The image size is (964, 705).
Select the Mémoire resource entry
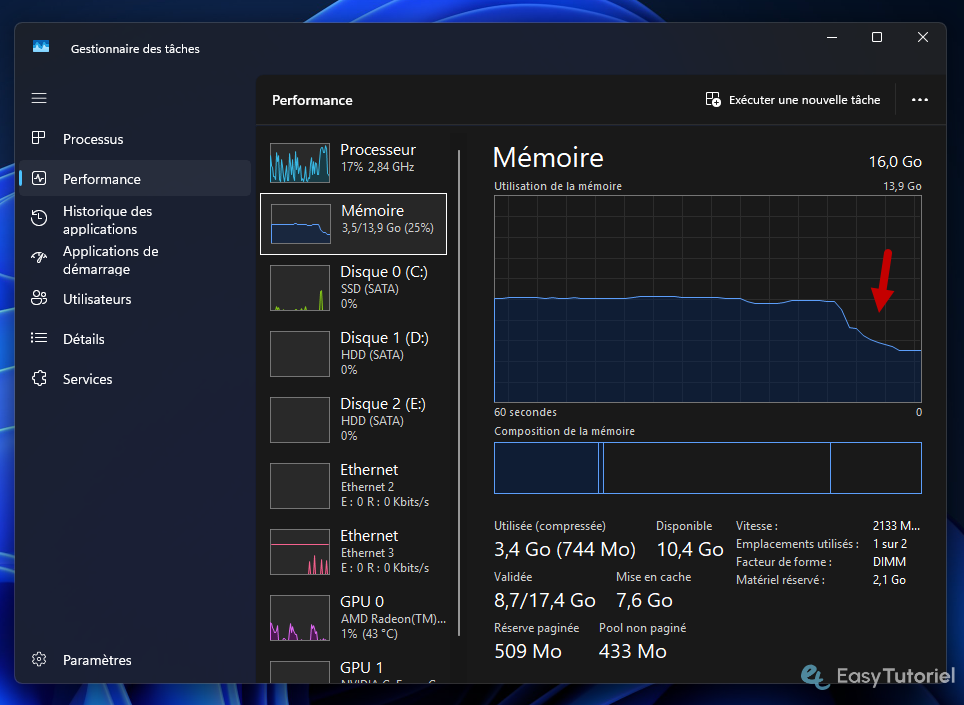pos(353,224)
